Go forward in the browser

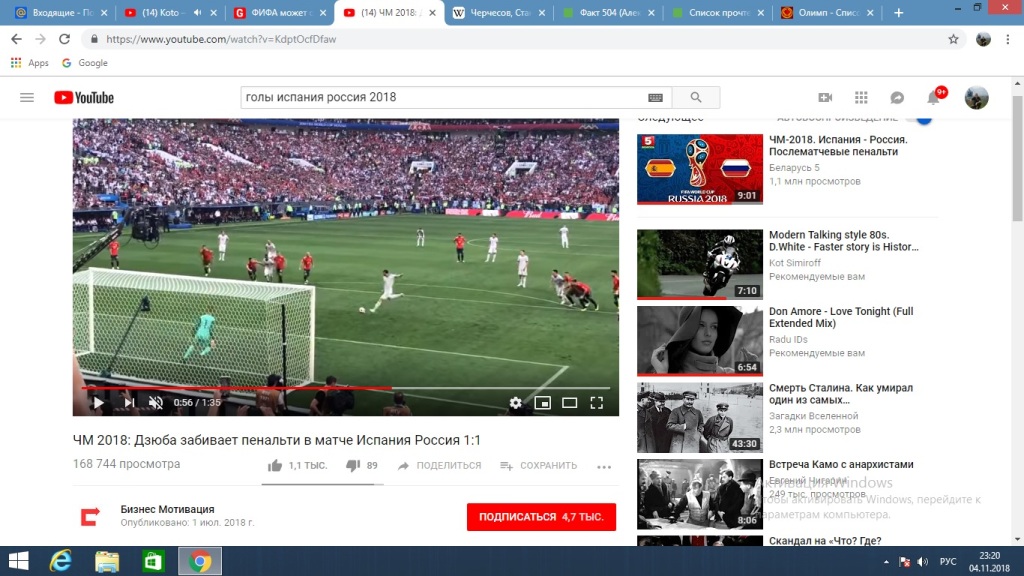[40, 39]
